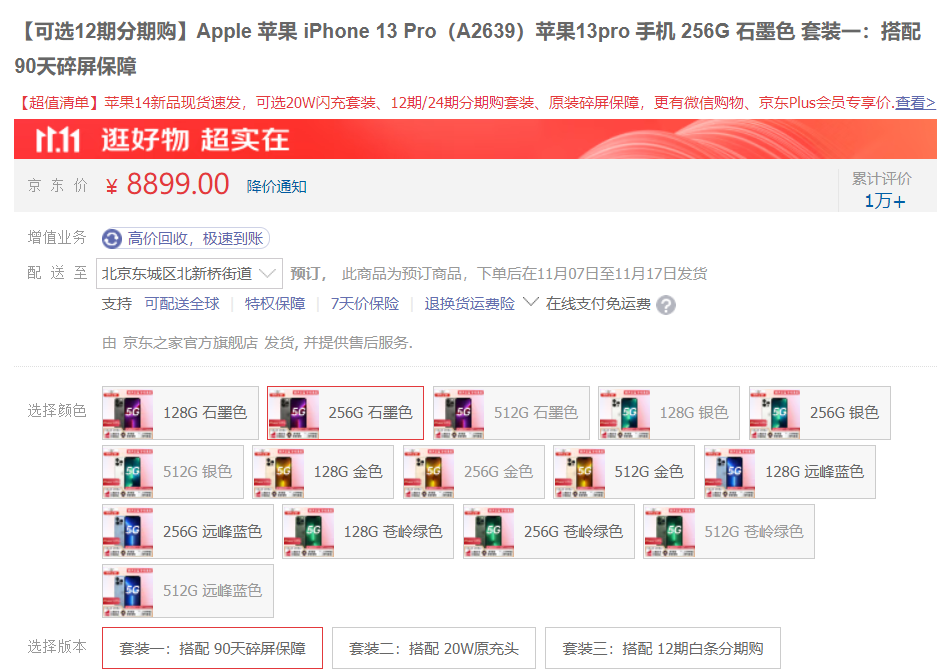The width and height of the screenshot is (952, 671).
Task: Choose 套装三 搭配 12期白条分期购
Action: [x=662, y=649]
